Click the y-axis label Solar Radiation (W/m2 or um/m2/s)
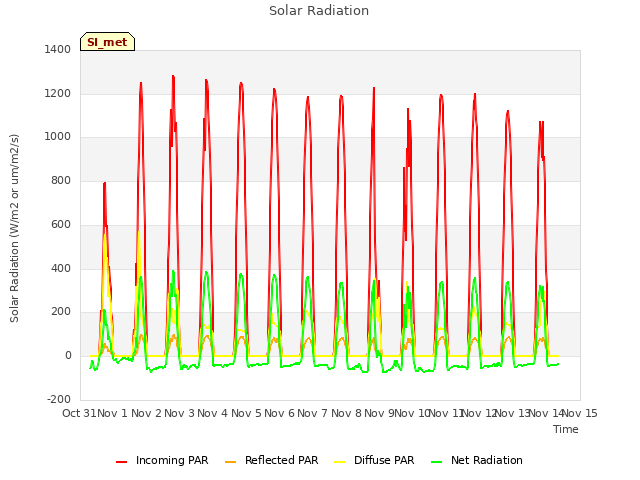Viewport: 640px width, 480px height. [x=14, y=228]
